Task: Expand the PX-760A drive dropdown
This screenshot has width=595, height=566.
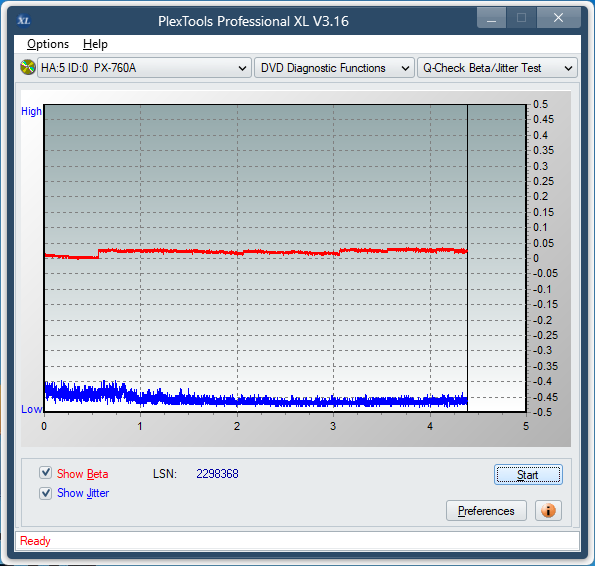Action: click(x=144, y=68)
